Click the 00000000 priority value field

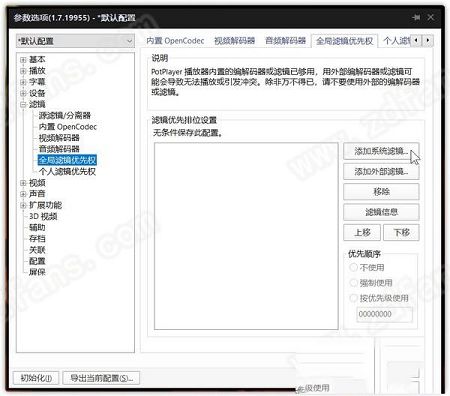(x=384, y=314)
